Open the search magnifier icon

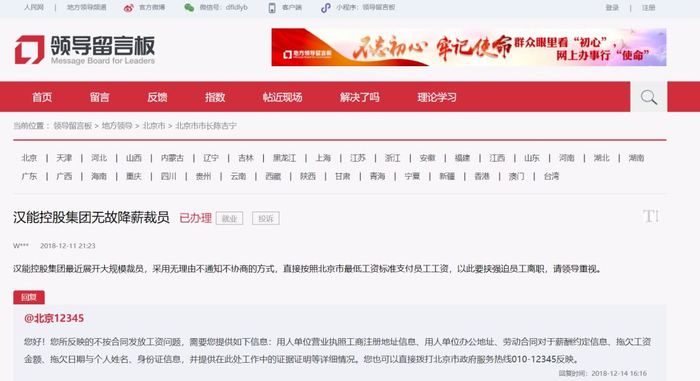649,97
